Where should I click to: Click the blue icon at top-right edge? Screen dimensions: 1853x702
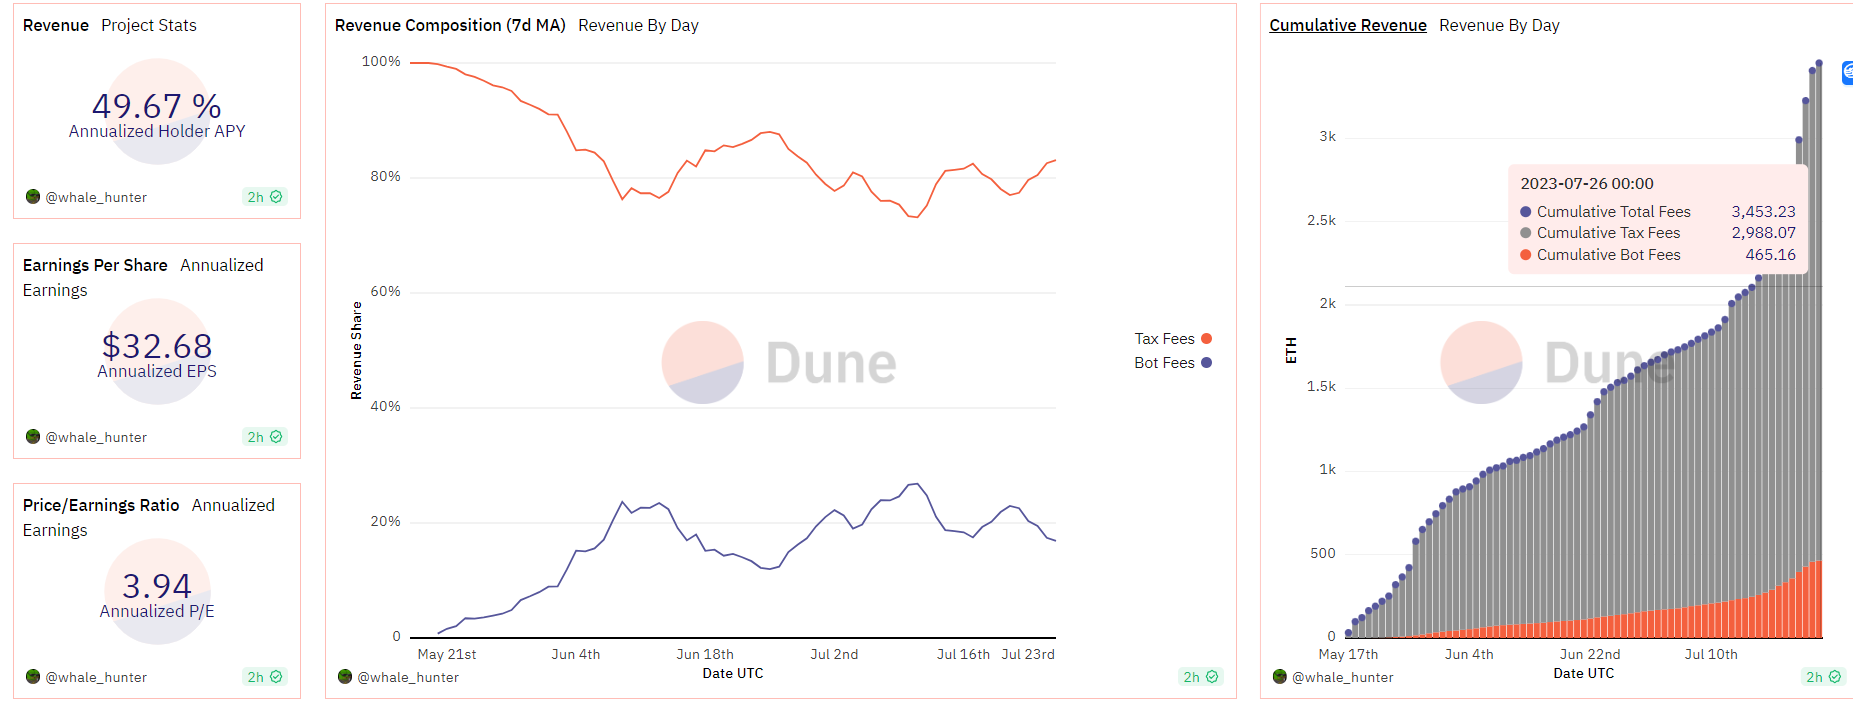[x=1847, y=72]
